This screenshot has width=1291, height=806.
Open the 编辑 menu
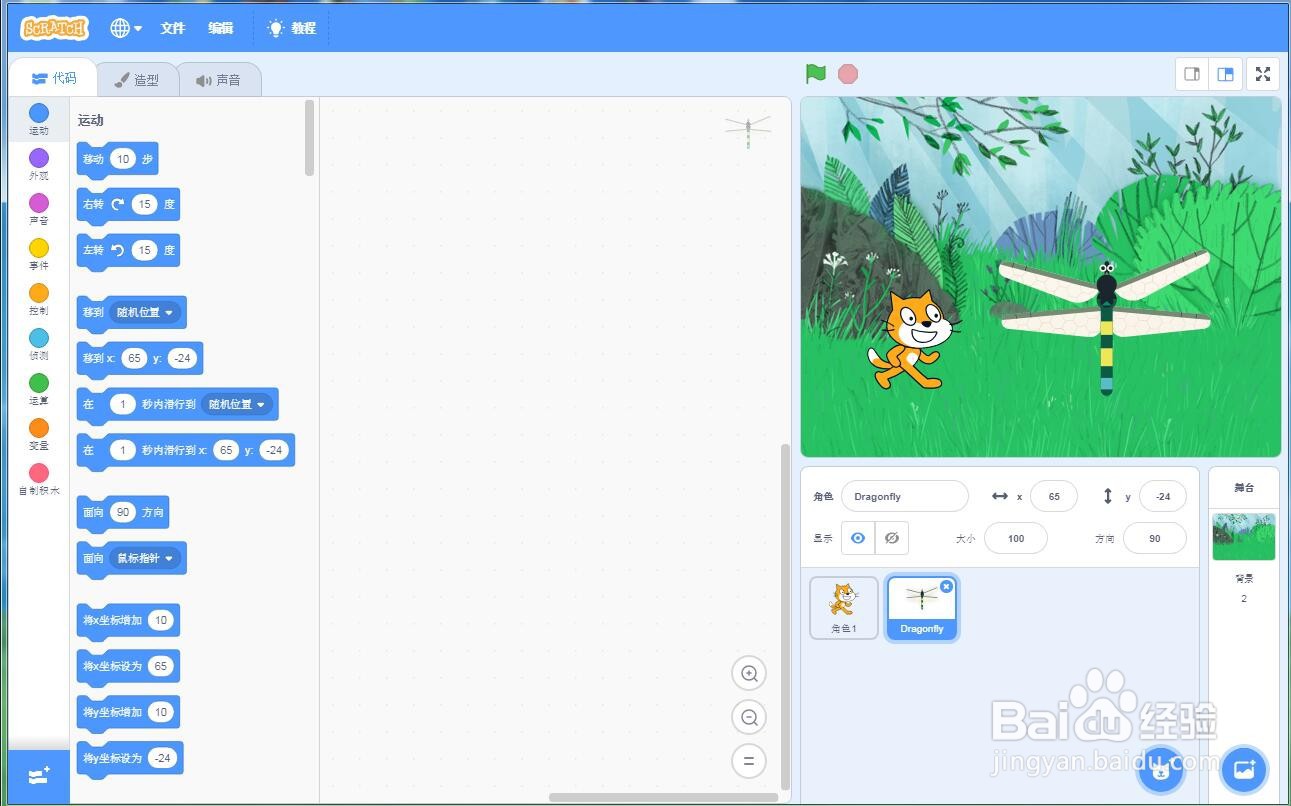(221, 28)
